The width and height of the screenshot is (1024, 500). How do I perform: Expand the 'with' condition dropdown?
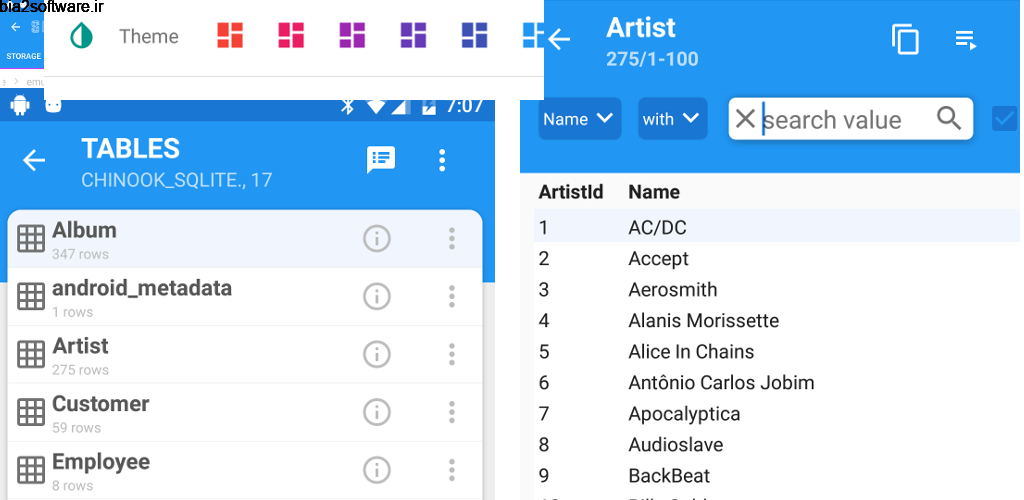coord(672,119)
